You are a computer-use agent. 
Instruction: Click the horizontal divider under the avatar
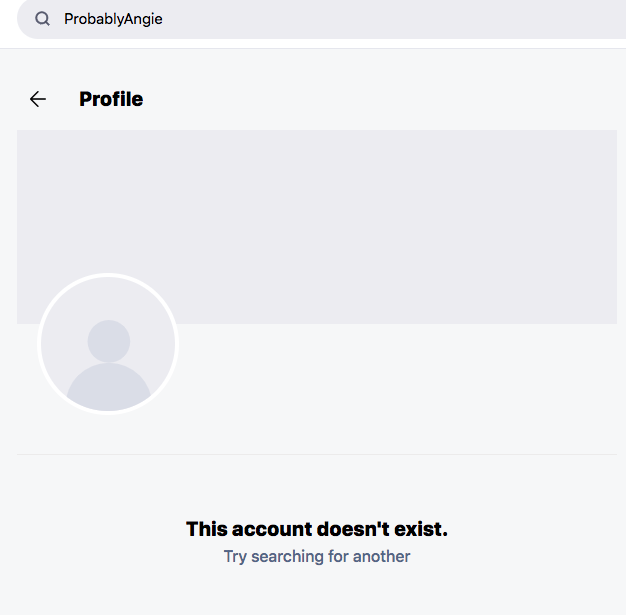click(x=317, y=454)
